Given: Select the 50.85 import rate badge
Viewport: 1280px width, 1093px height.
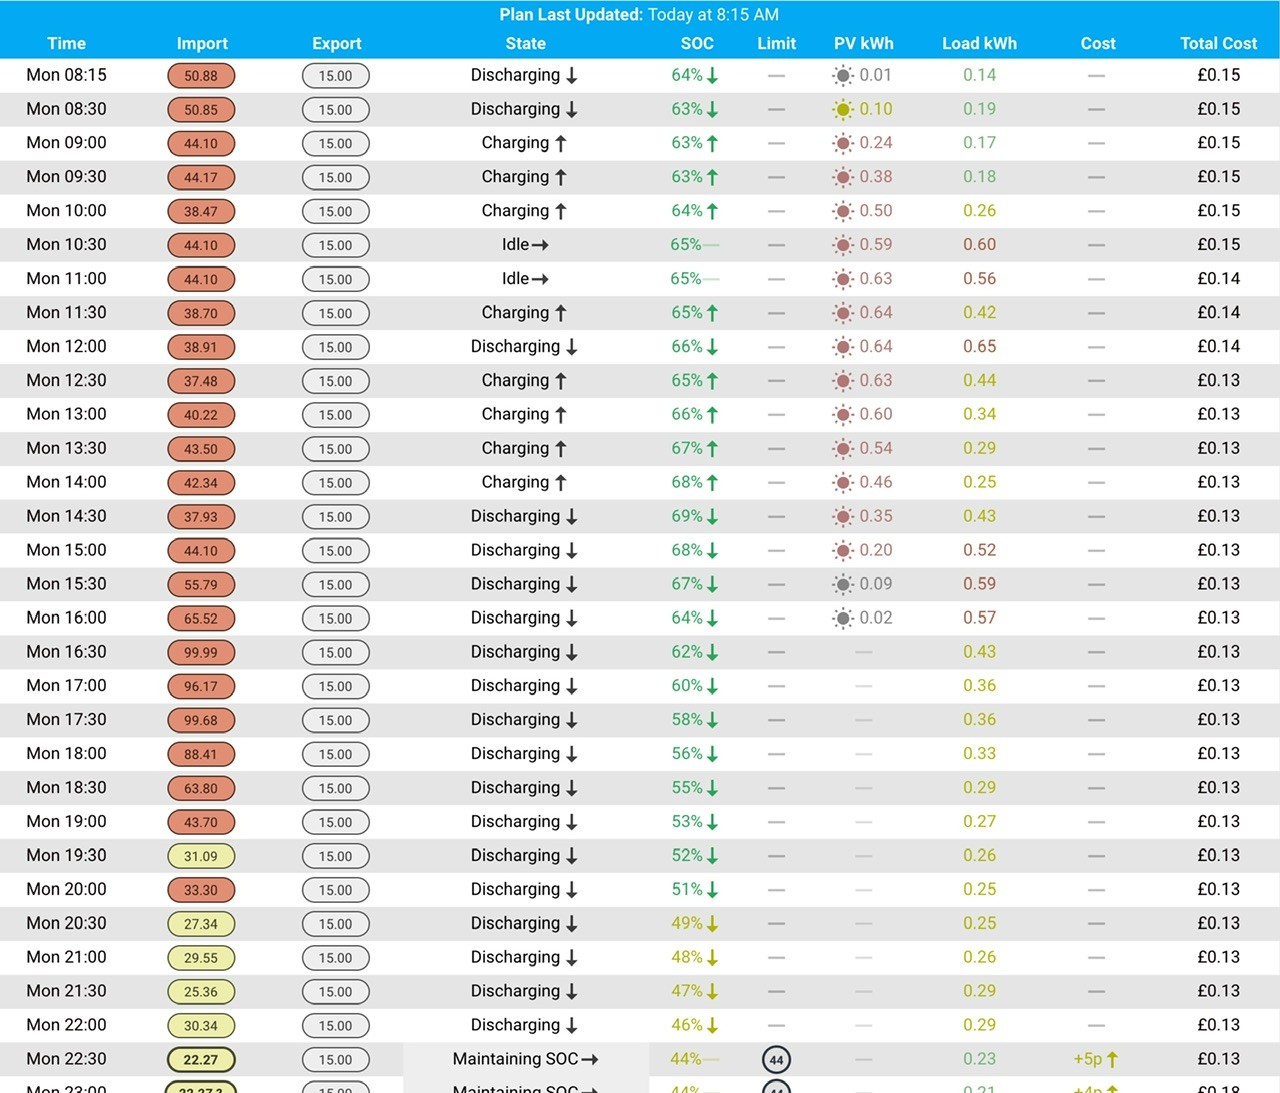Looking at the screenshot, I should (x=201, y=110).
